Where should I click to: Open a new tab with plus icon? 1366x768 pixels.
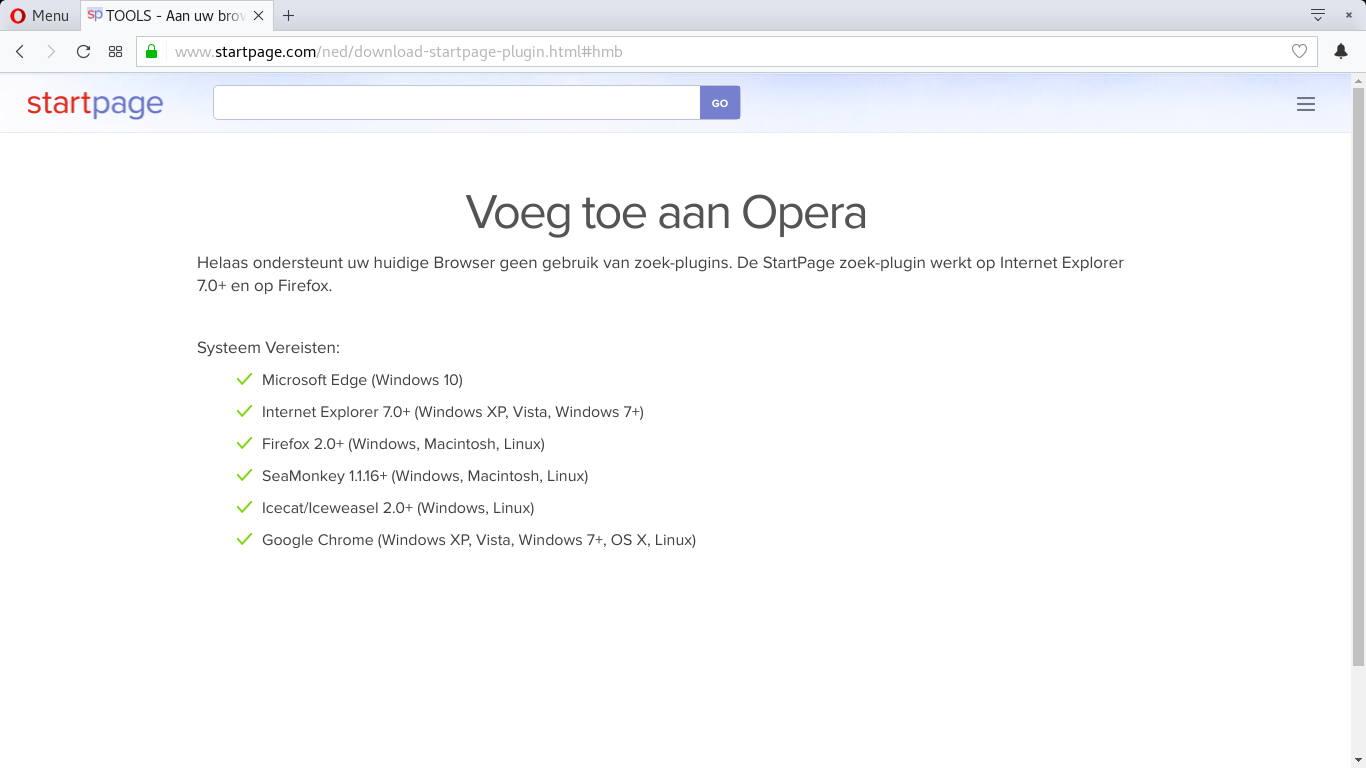coord(289,16)
